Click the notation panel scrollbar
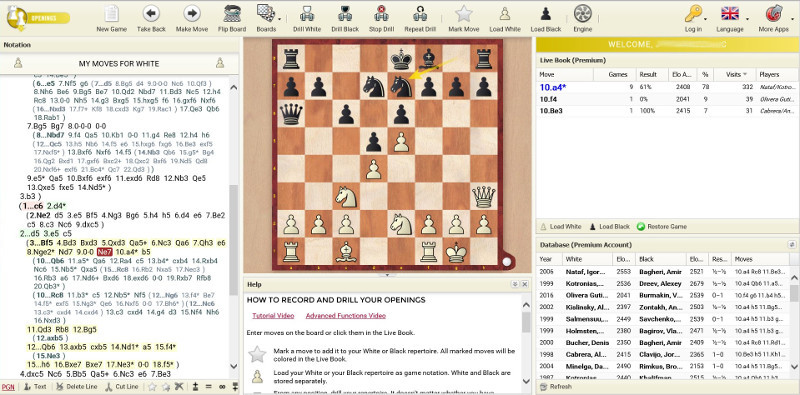Screen dimensions: 800x395 pos(234,240)
